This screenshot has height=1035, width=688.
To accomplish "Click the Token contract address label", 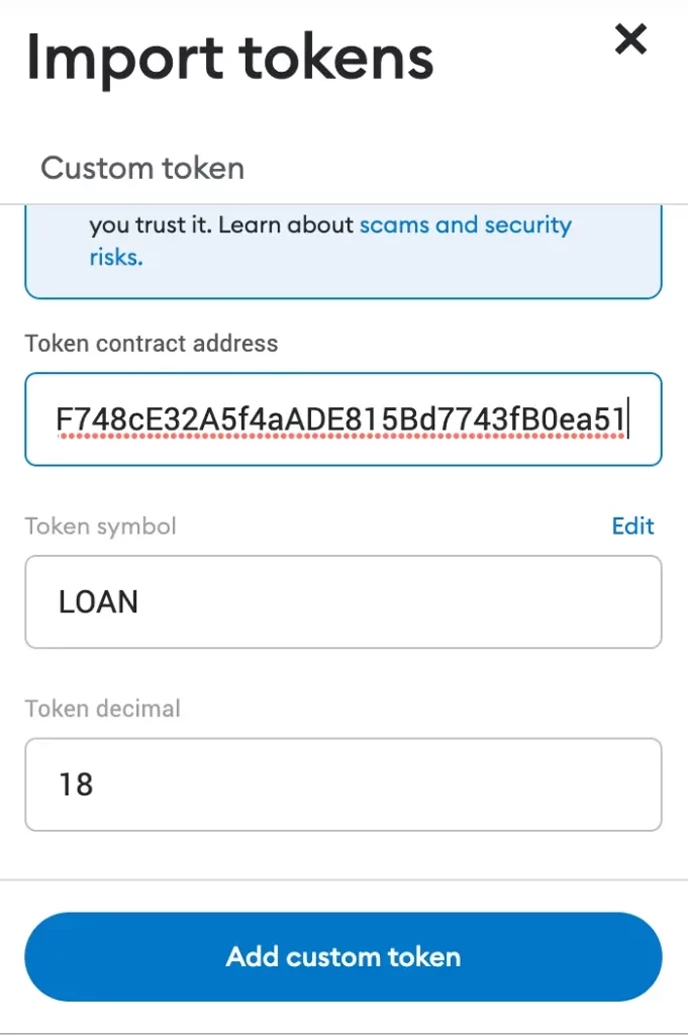I will (151, 343).
